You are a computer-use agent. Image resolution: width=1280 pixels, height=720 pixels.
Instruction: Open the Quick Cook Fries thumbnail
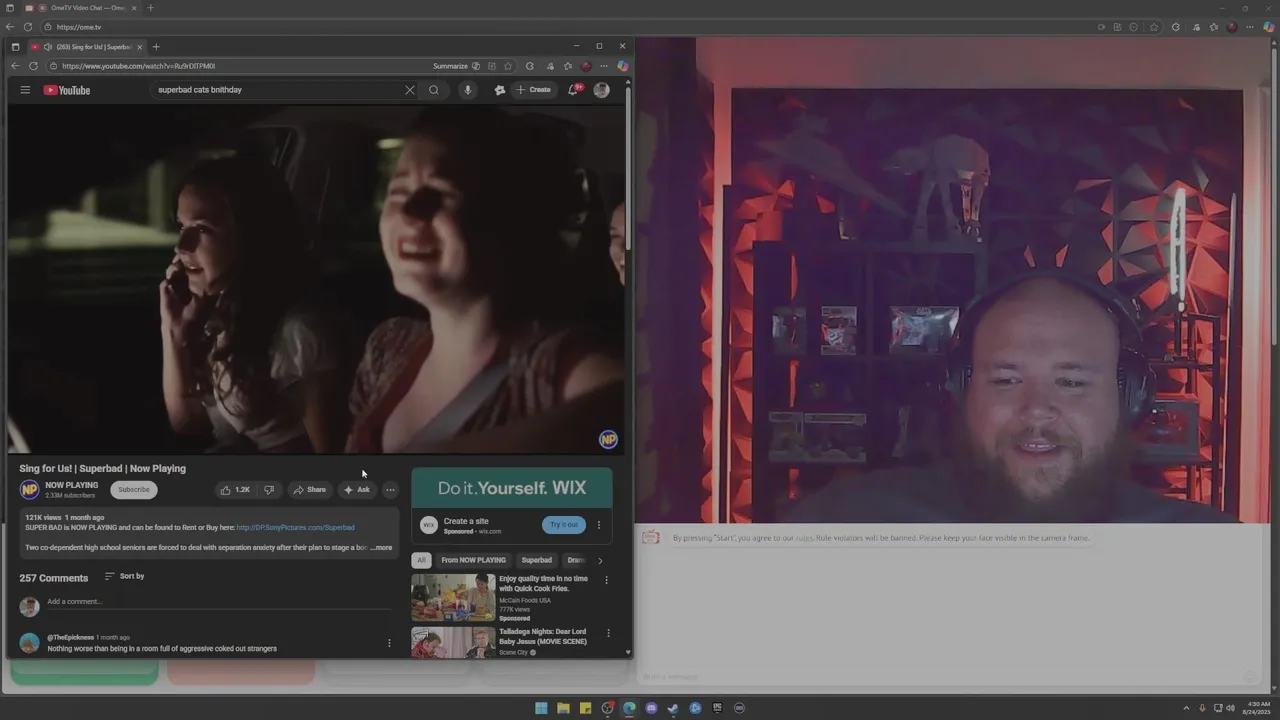tap(453, 598)
